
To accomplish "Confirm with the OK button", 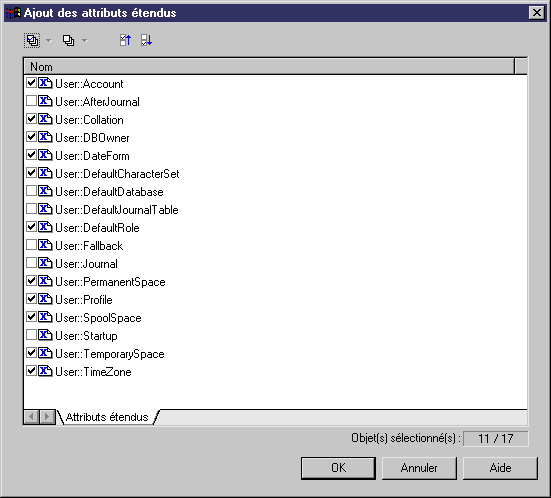I will 338,468.
